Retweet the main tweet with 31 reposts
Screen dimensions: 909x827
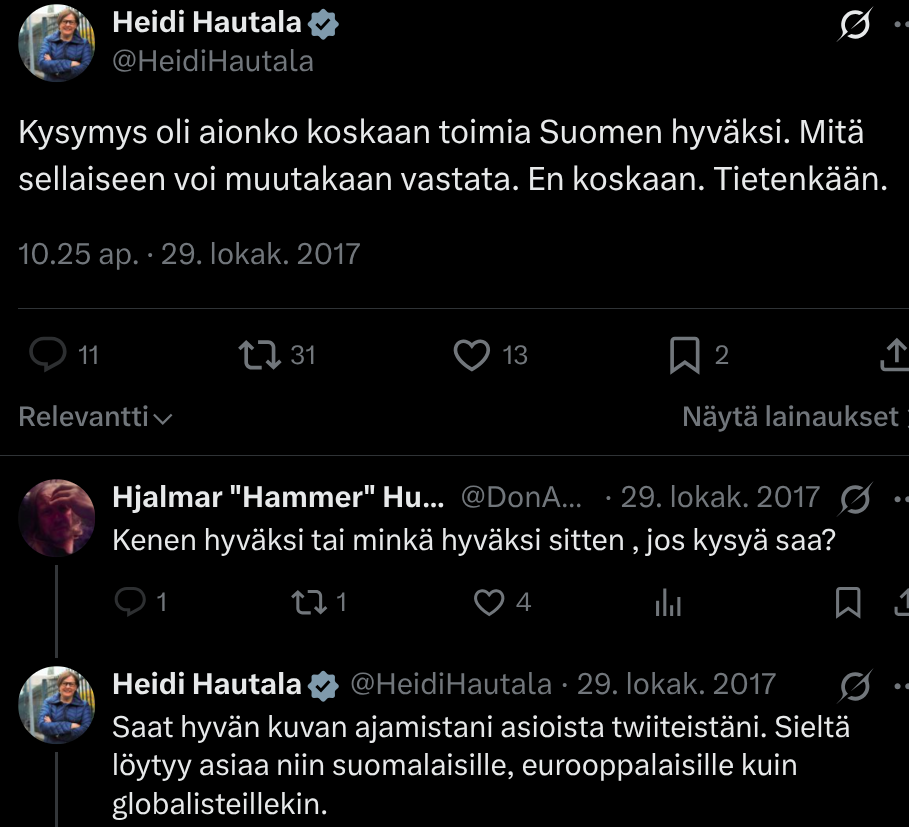(260, 355)
